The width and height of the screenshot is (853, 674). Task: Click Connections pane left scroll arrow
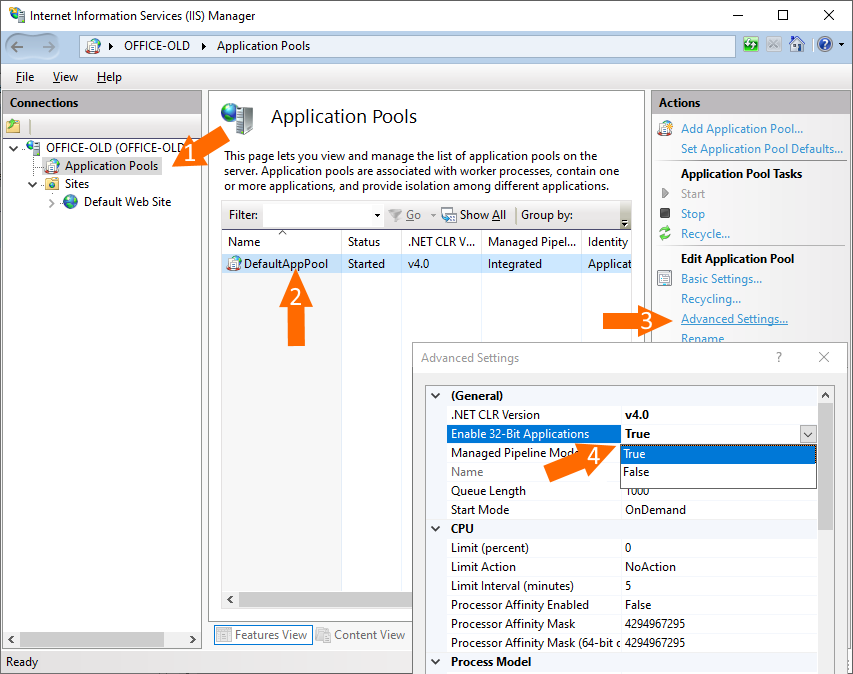(11, 639)
